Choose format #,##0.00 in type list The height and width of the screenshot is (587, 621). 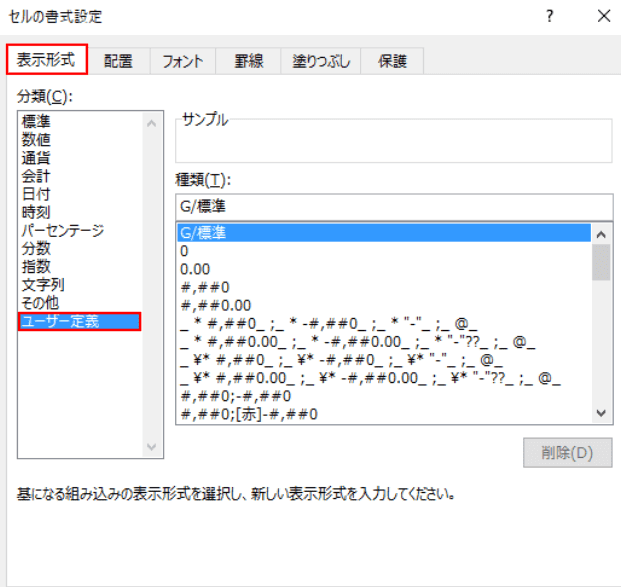tap(384, 305)
